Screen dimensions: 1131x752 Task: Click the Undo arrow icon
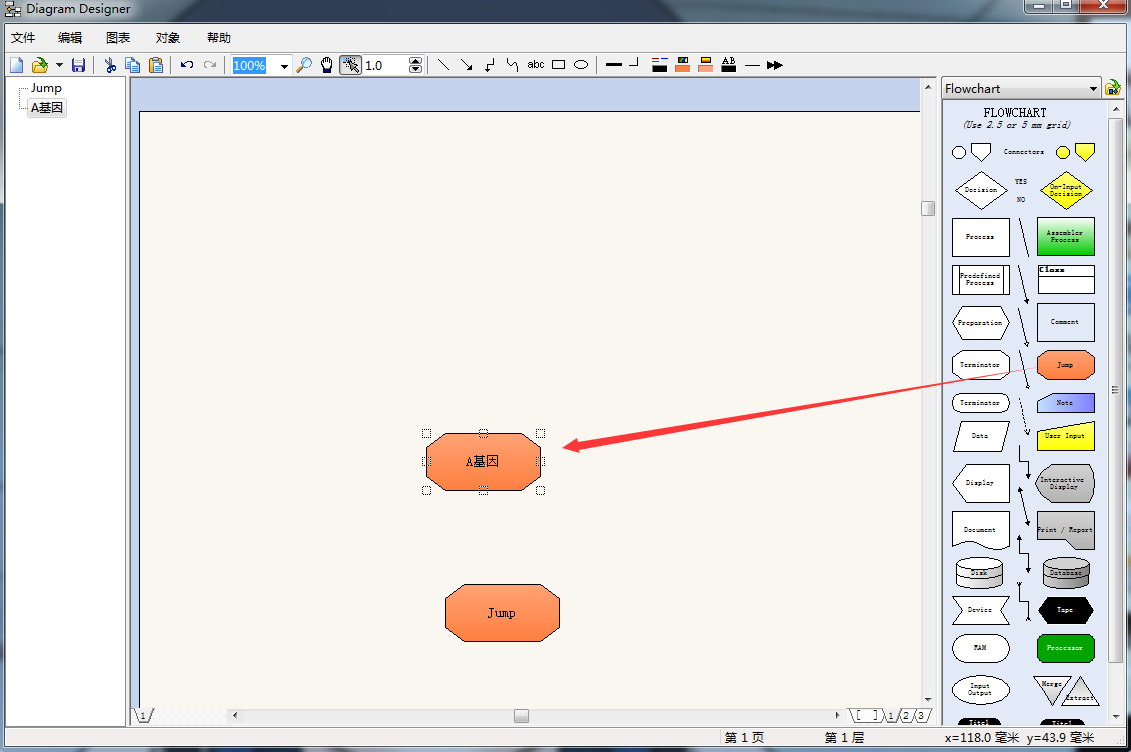click(x=187, y=65)
